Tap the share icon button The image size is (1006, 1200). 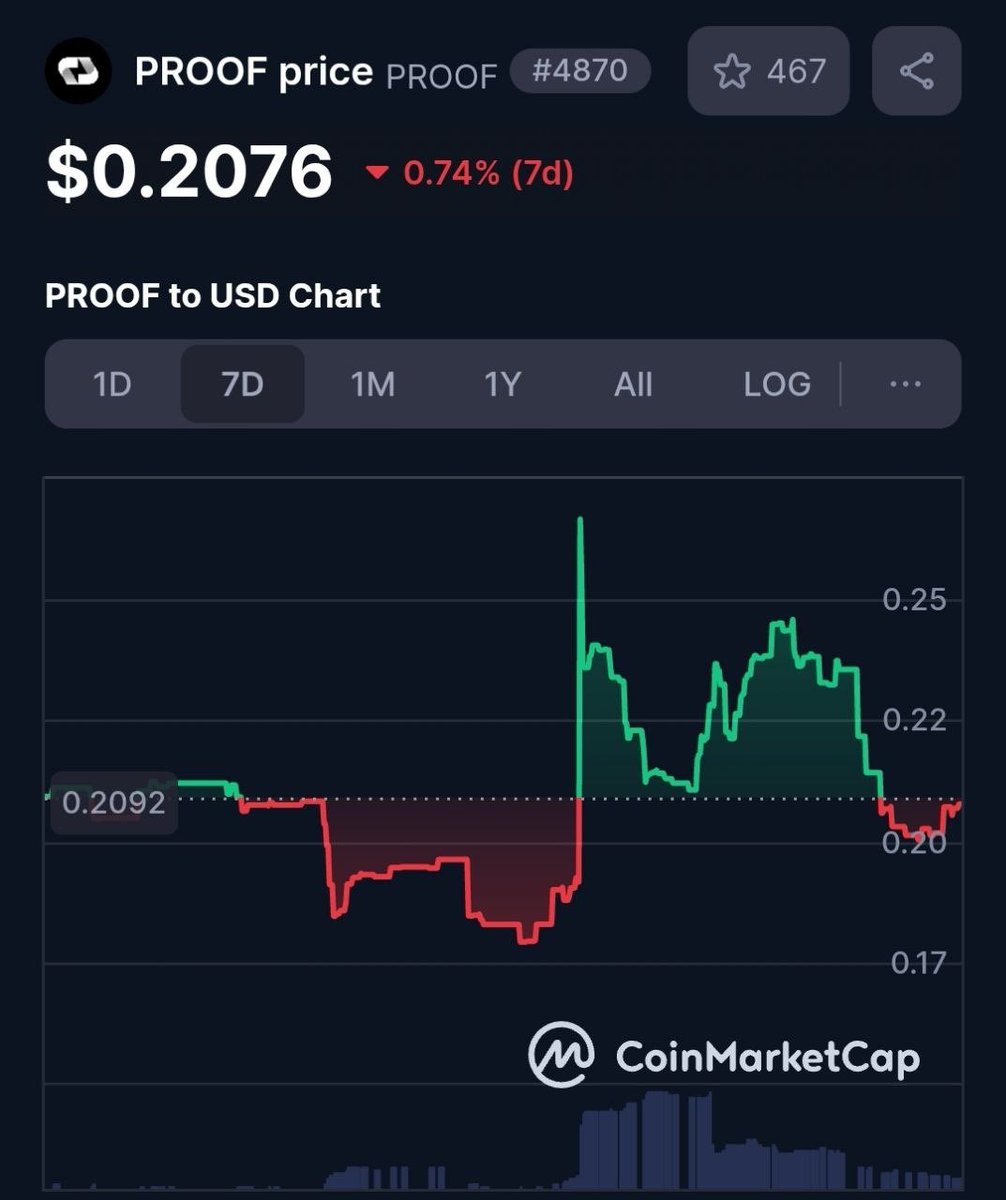[x=916, y=71]
